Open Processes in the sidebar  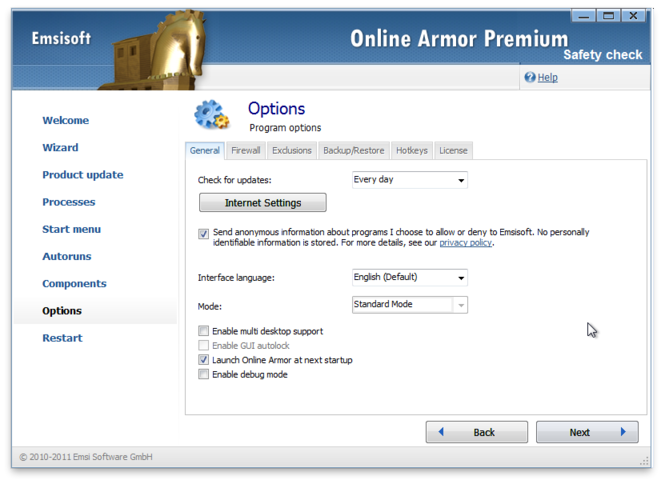69,202
